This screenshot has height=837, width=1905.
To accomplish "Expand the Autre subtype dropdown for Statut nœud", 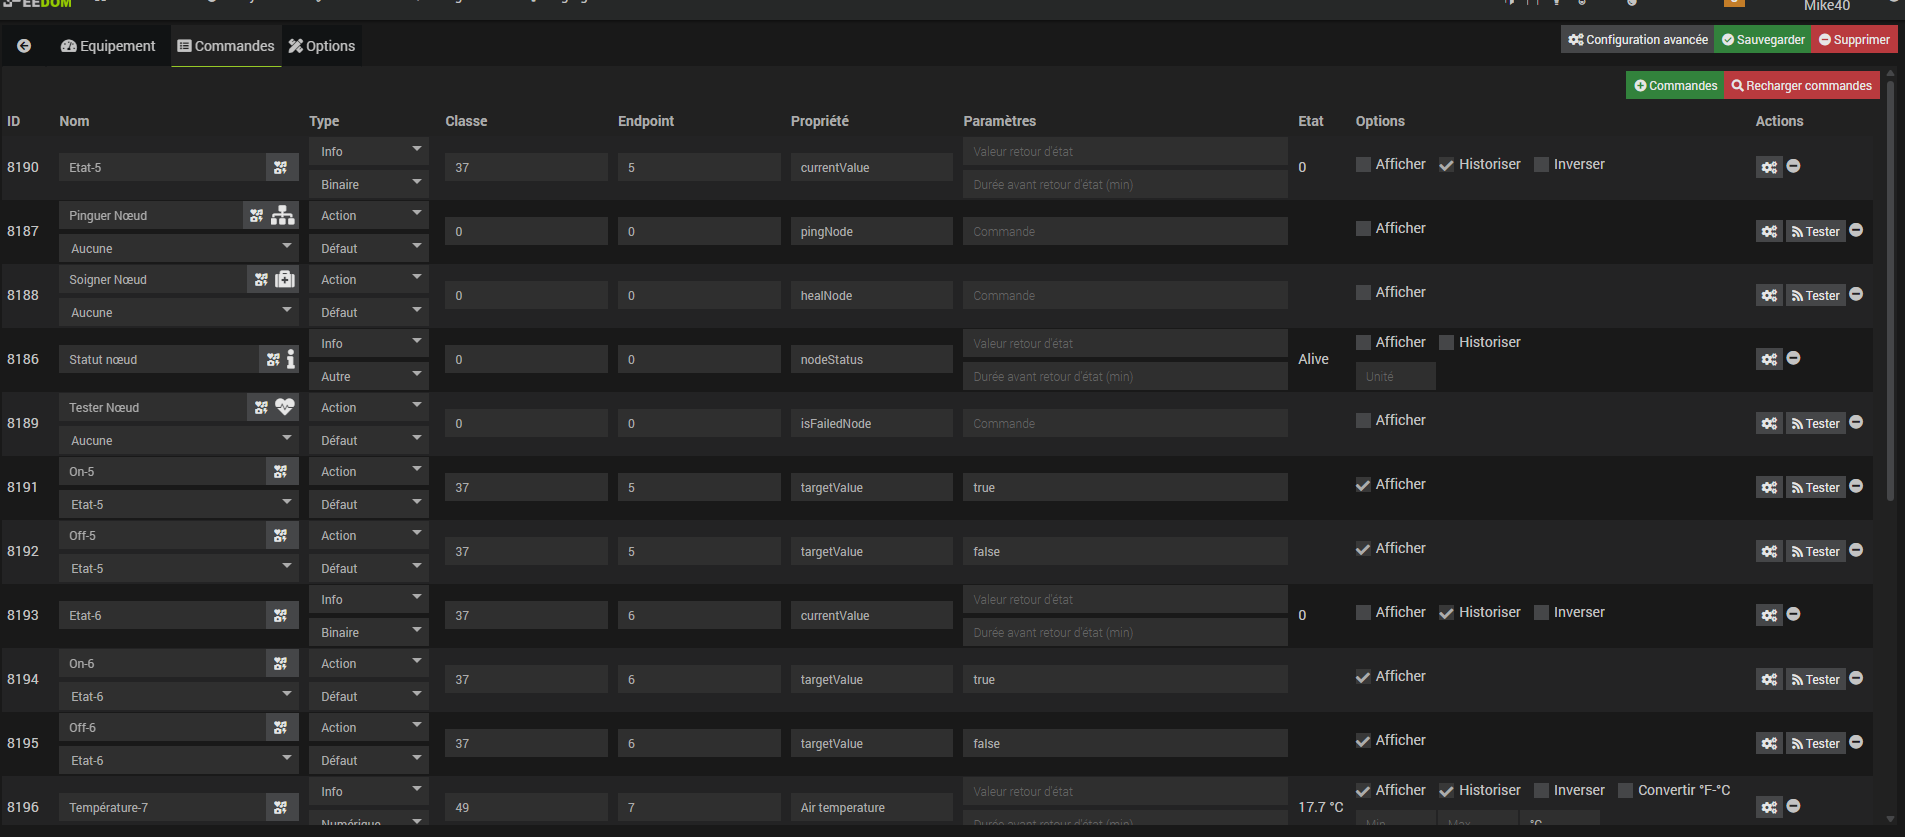I will tap(369, 376).
